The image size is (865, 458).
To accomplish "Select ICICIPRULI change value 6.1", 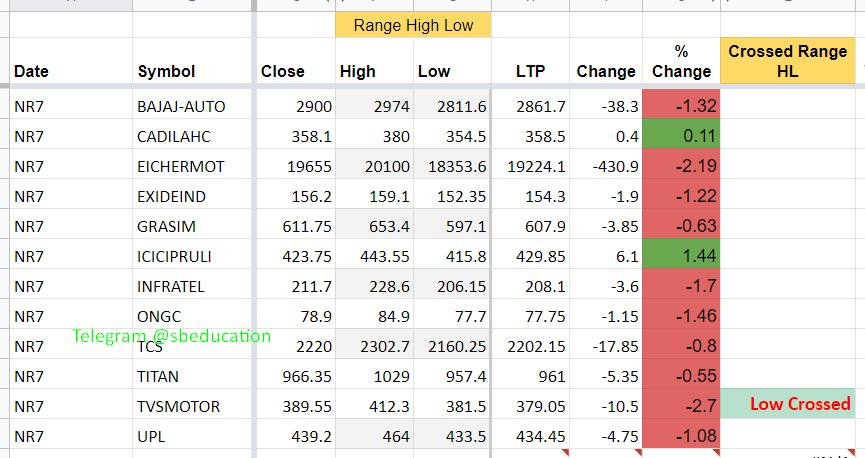I will coord(606,255).
